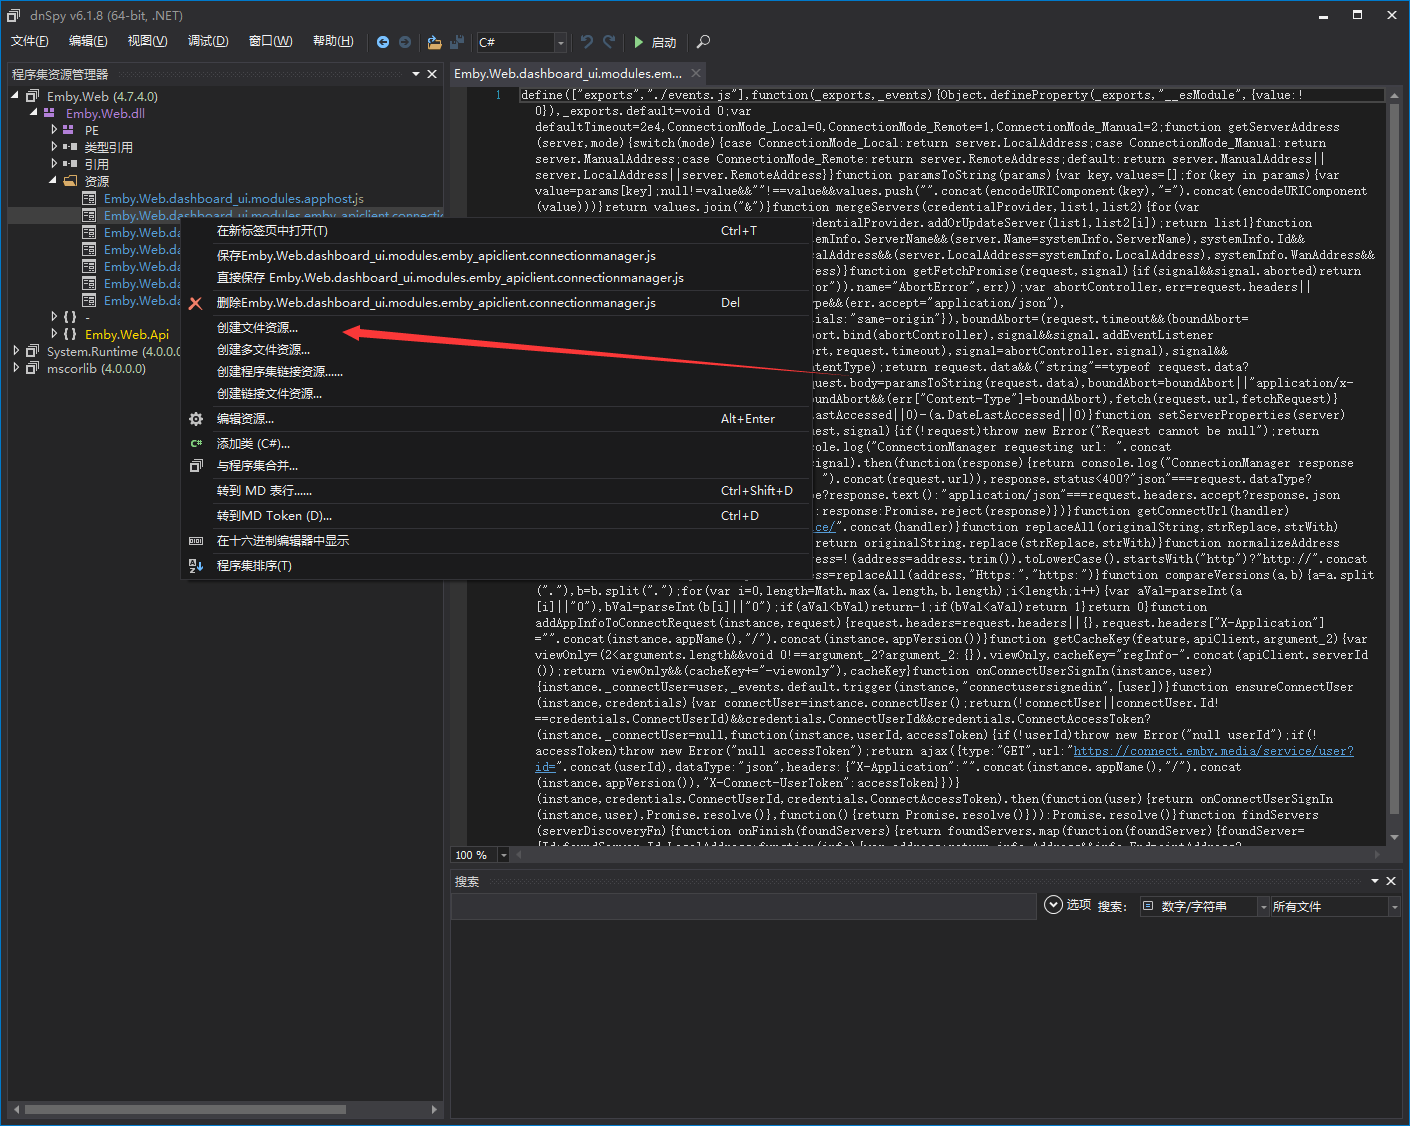Viewport: 1410px width, 1126px height.
Task: Choose 转到MD Token (D)... menu entry
Action: (496, 516)
